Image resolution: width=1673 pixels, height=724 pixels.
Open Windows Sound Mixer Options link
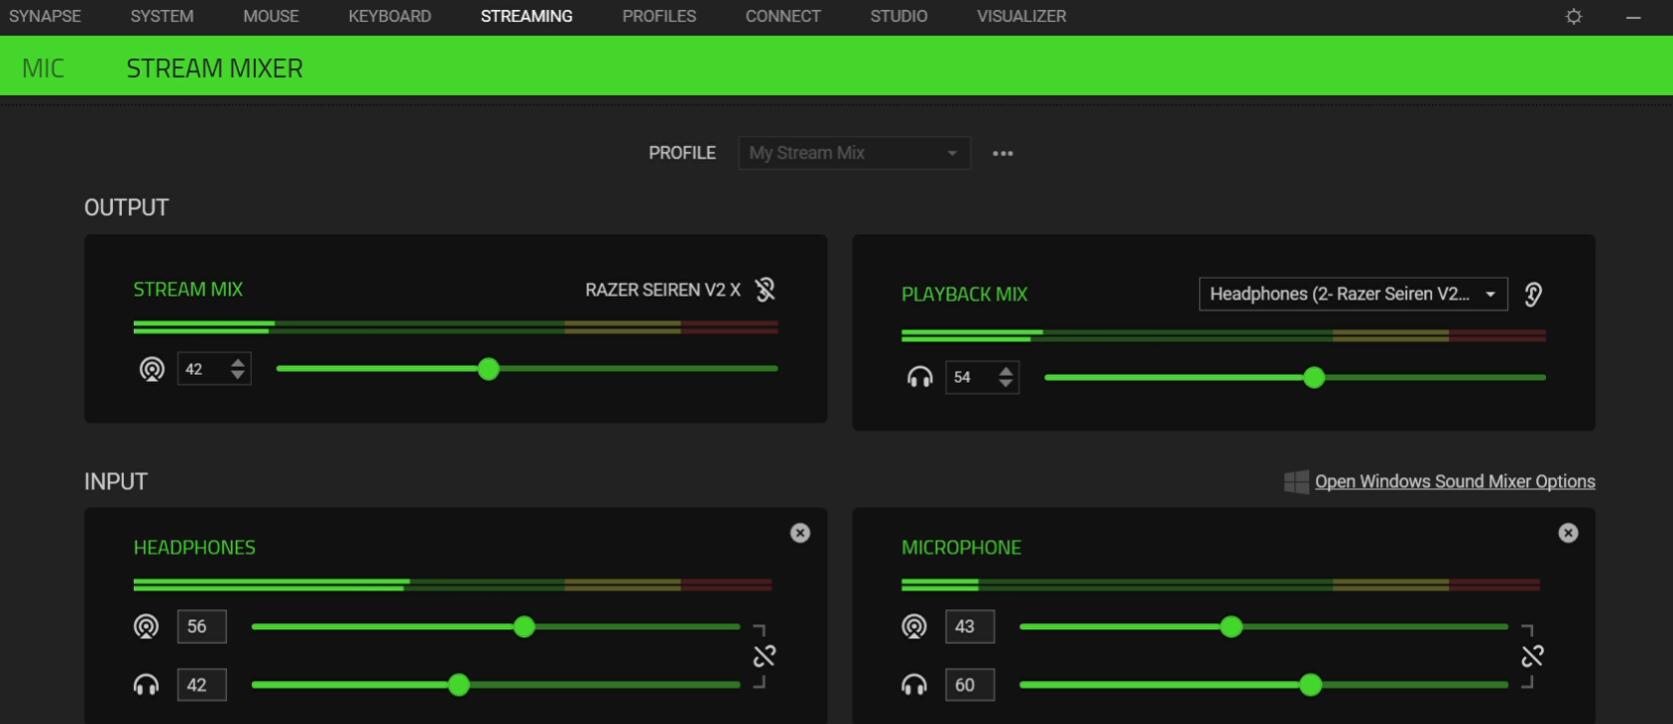point(1454,482)
